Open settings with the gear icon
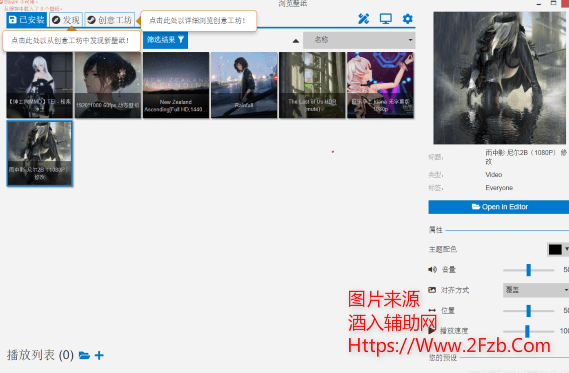569x373 pixels. coord(408,19)
